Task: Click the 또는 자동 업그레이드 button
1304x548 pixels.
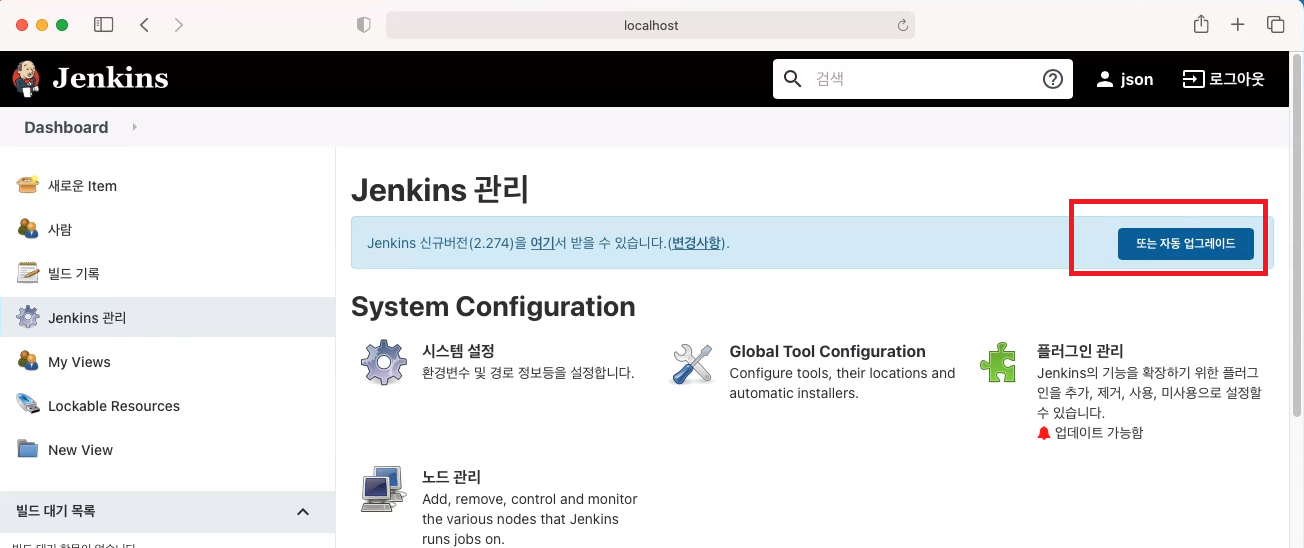Action: 1185,243
